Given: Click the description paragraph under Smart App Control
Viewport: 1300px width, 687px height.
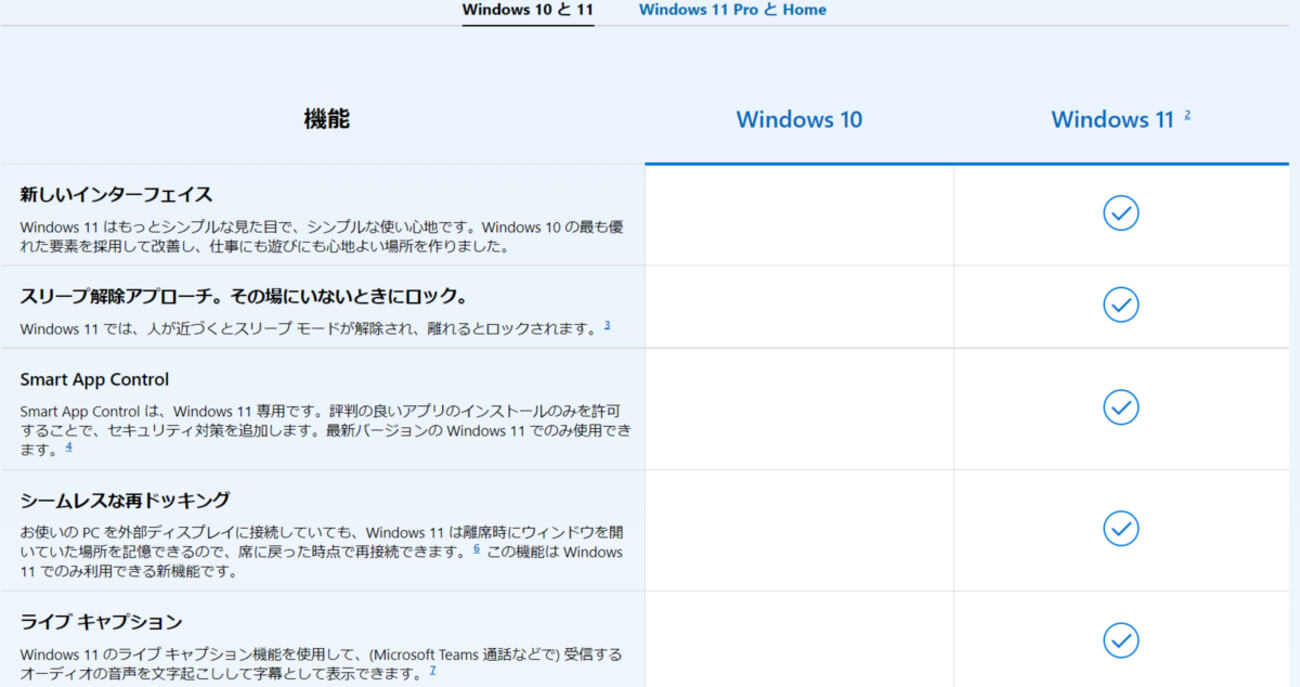Looking at the screenshot, I should pyautogui.click(x=325, y=430).
